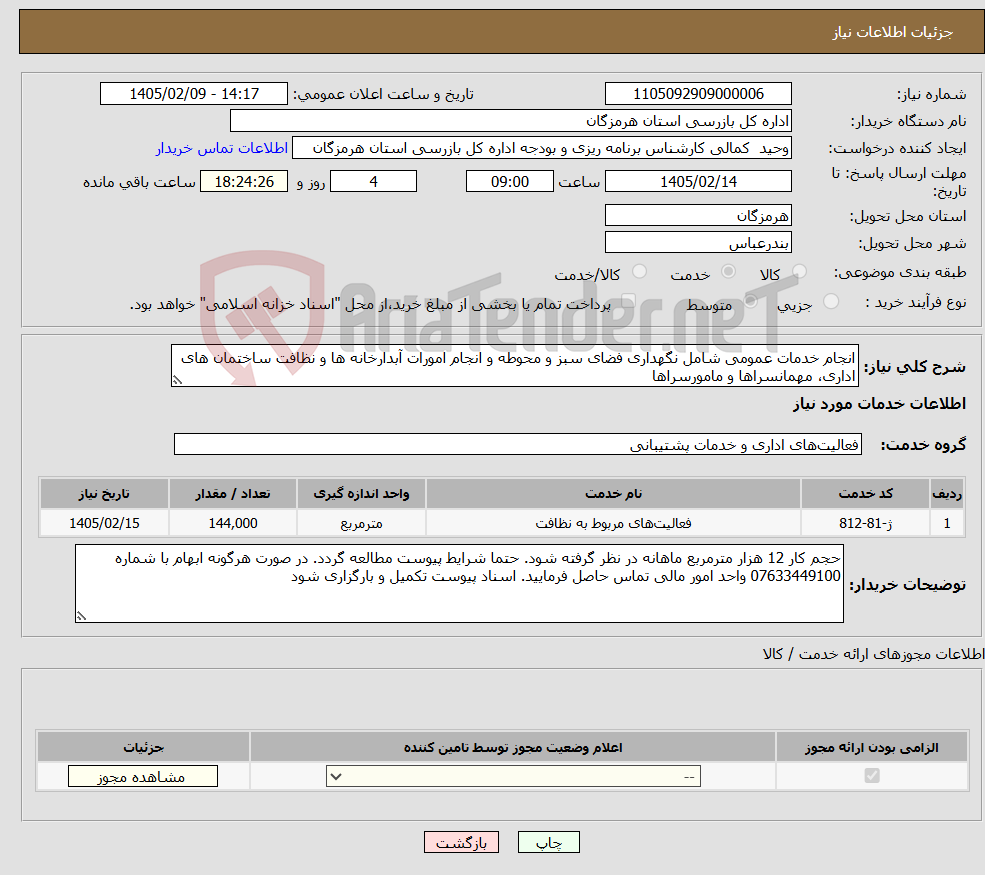Click the واحد اندازه گیری column header
Viewport: 985px width, 875px height.
361,494
